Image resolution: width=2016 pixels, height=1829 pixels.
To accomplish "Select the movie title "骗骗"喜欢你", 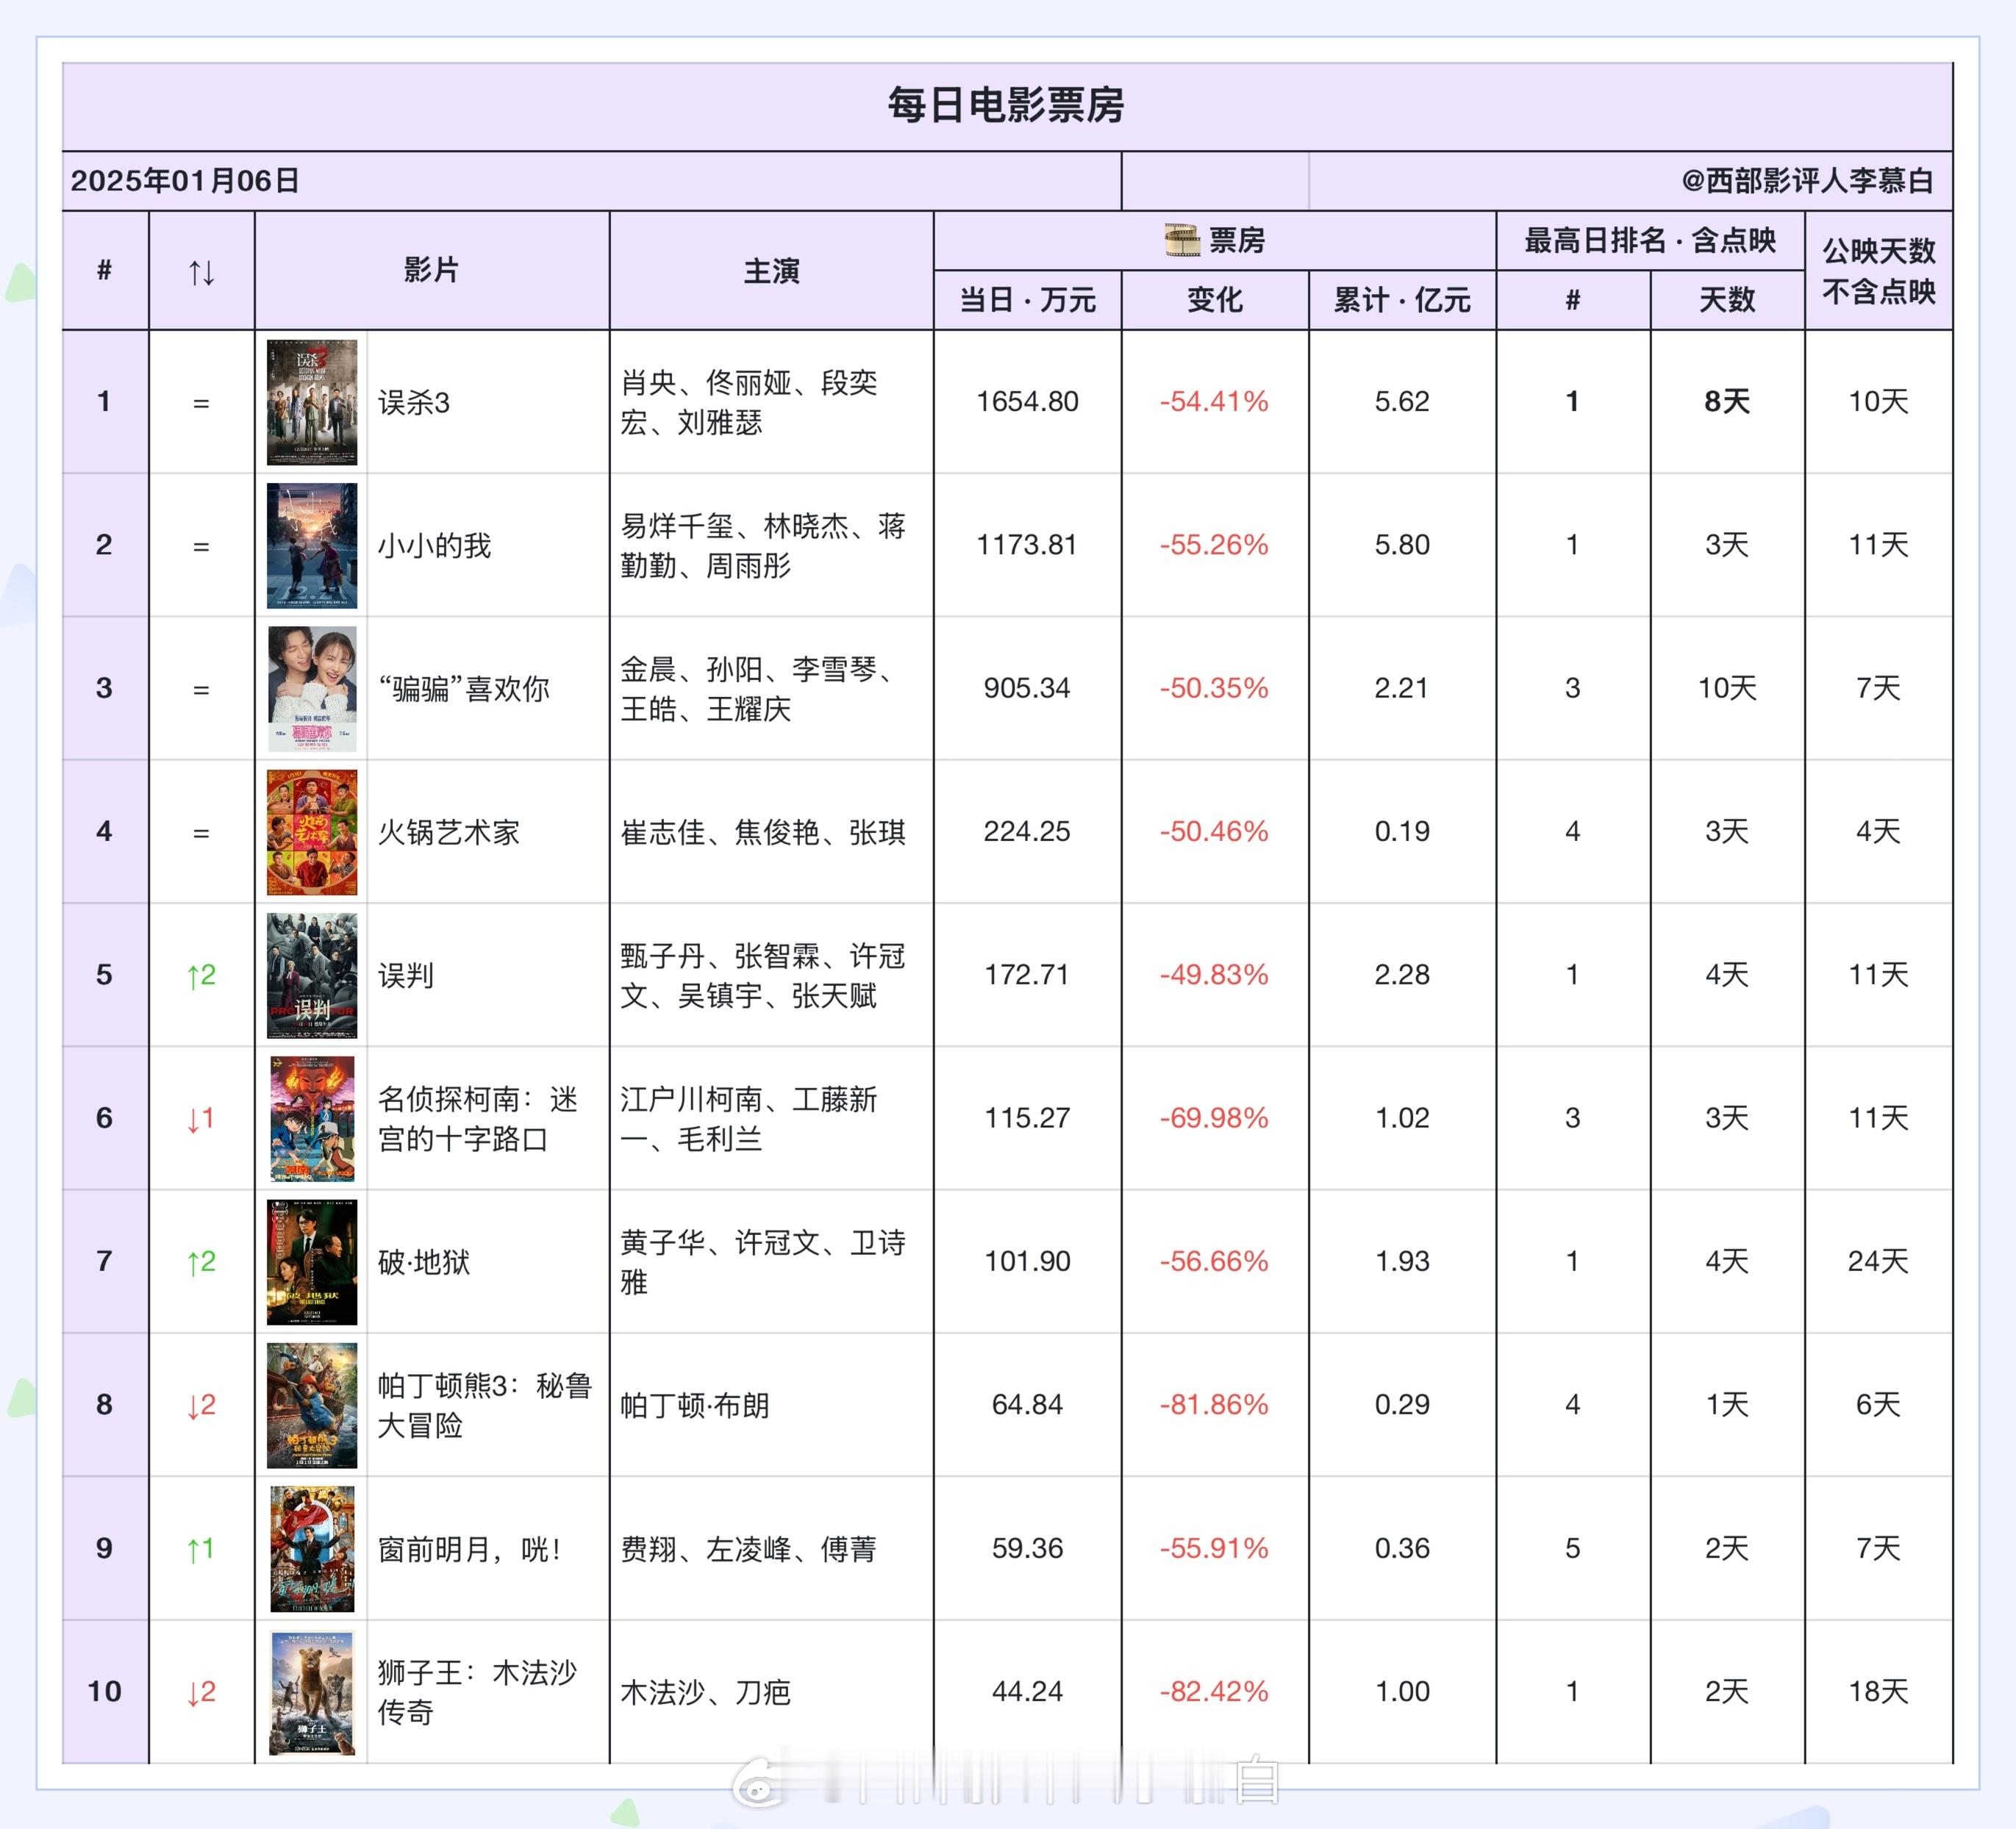I will [464, 689].
